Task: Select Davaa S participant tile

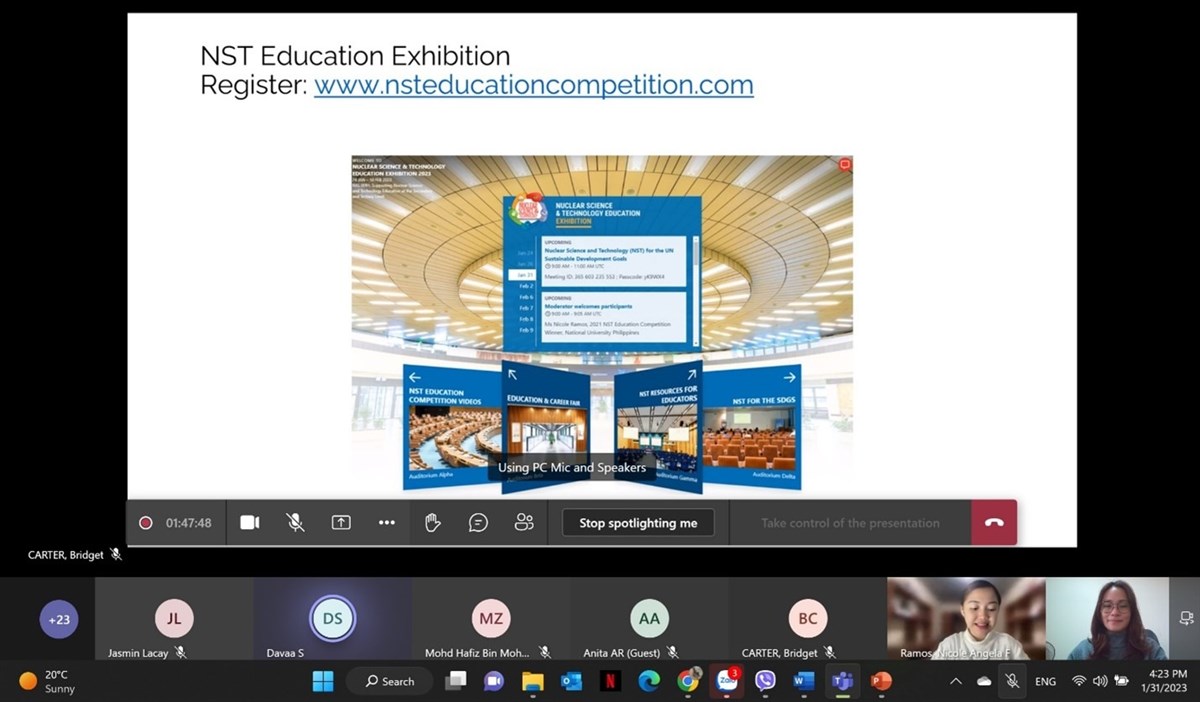Action: click(332, 620)
